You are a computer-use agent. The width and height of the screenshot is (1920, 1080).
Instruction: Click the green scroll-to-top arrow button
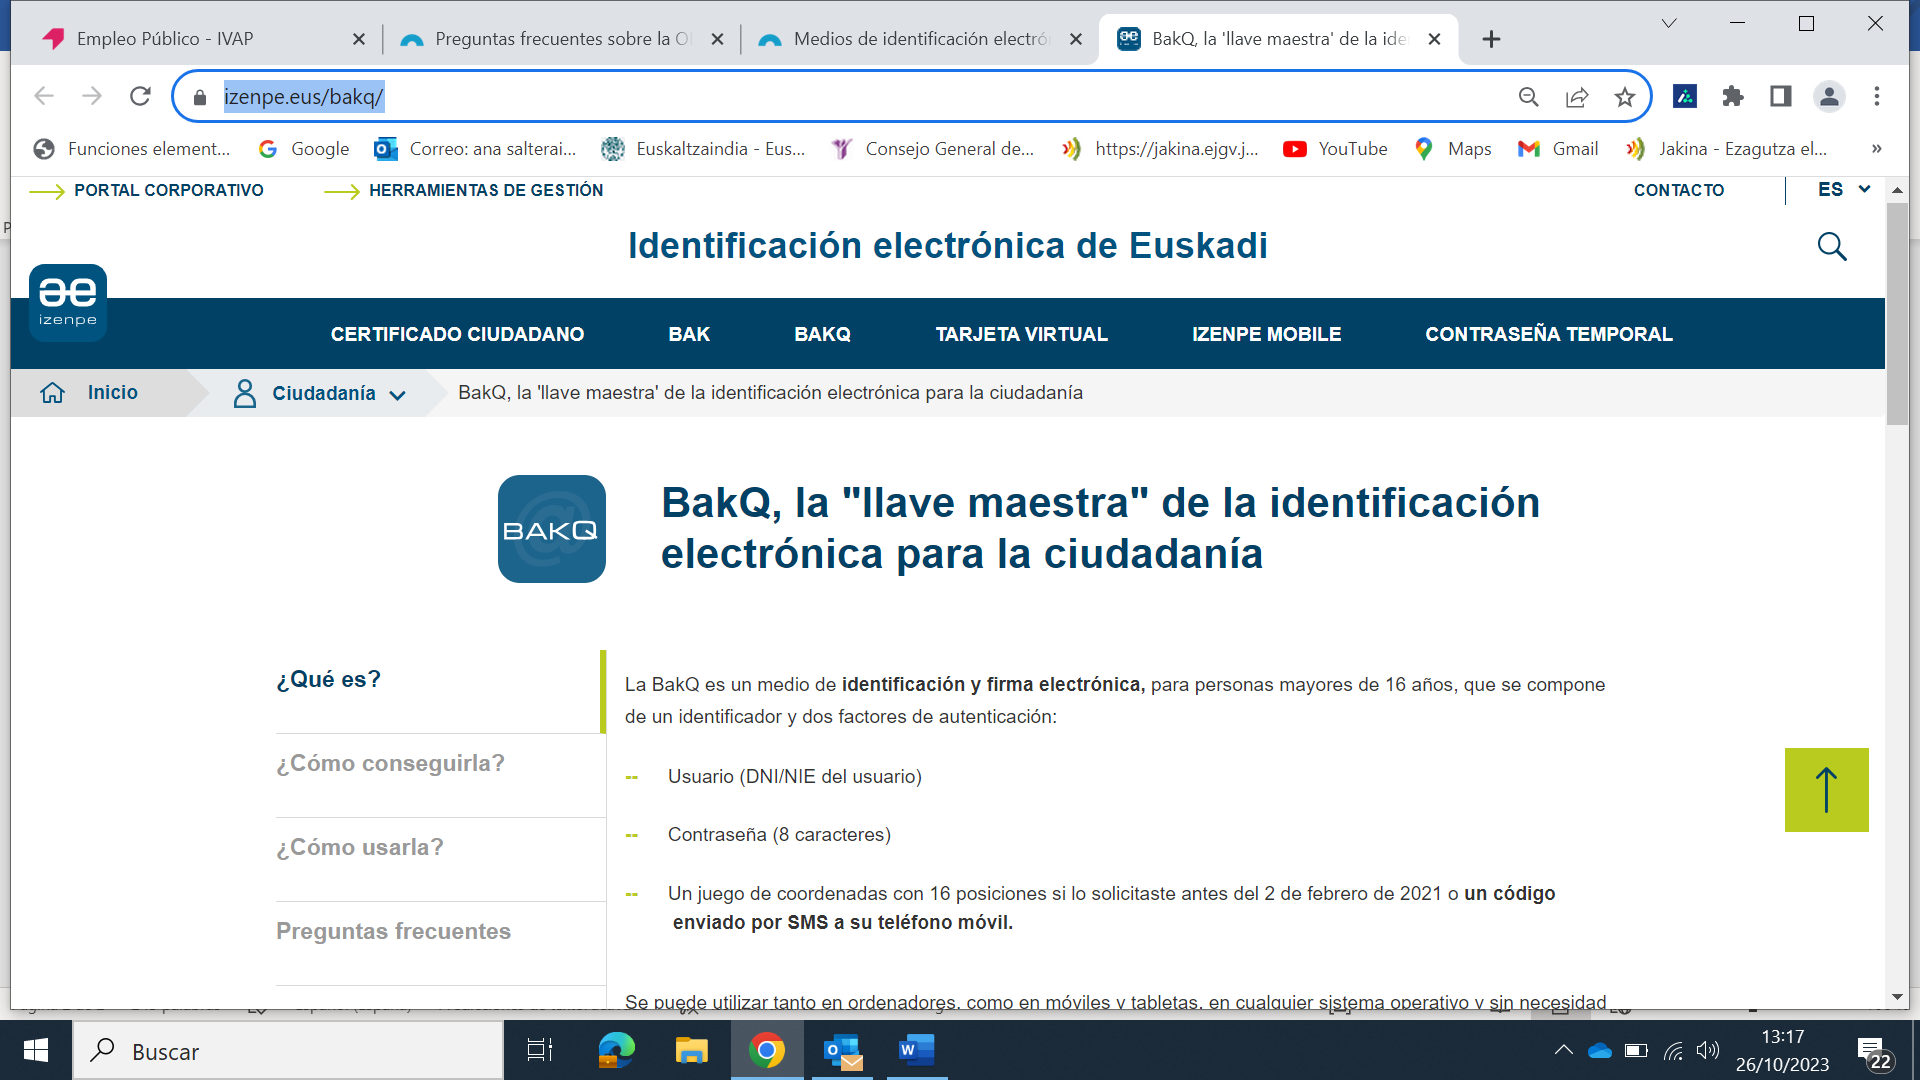click(x=1826, y=790)
